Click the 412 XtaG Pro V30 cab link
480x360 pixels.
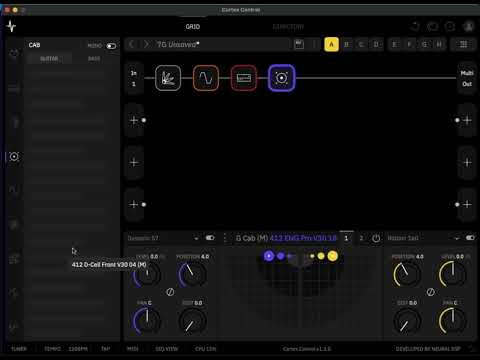[x=303, y=238]
